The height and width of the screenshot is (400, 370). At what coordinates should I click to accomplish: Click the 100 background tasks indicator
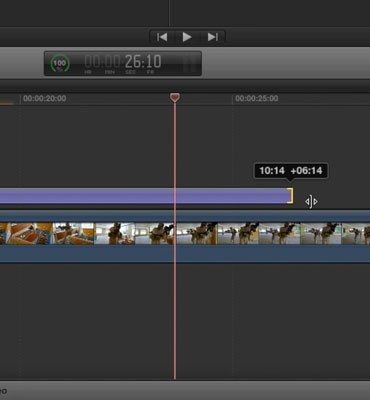pos(60,63)
